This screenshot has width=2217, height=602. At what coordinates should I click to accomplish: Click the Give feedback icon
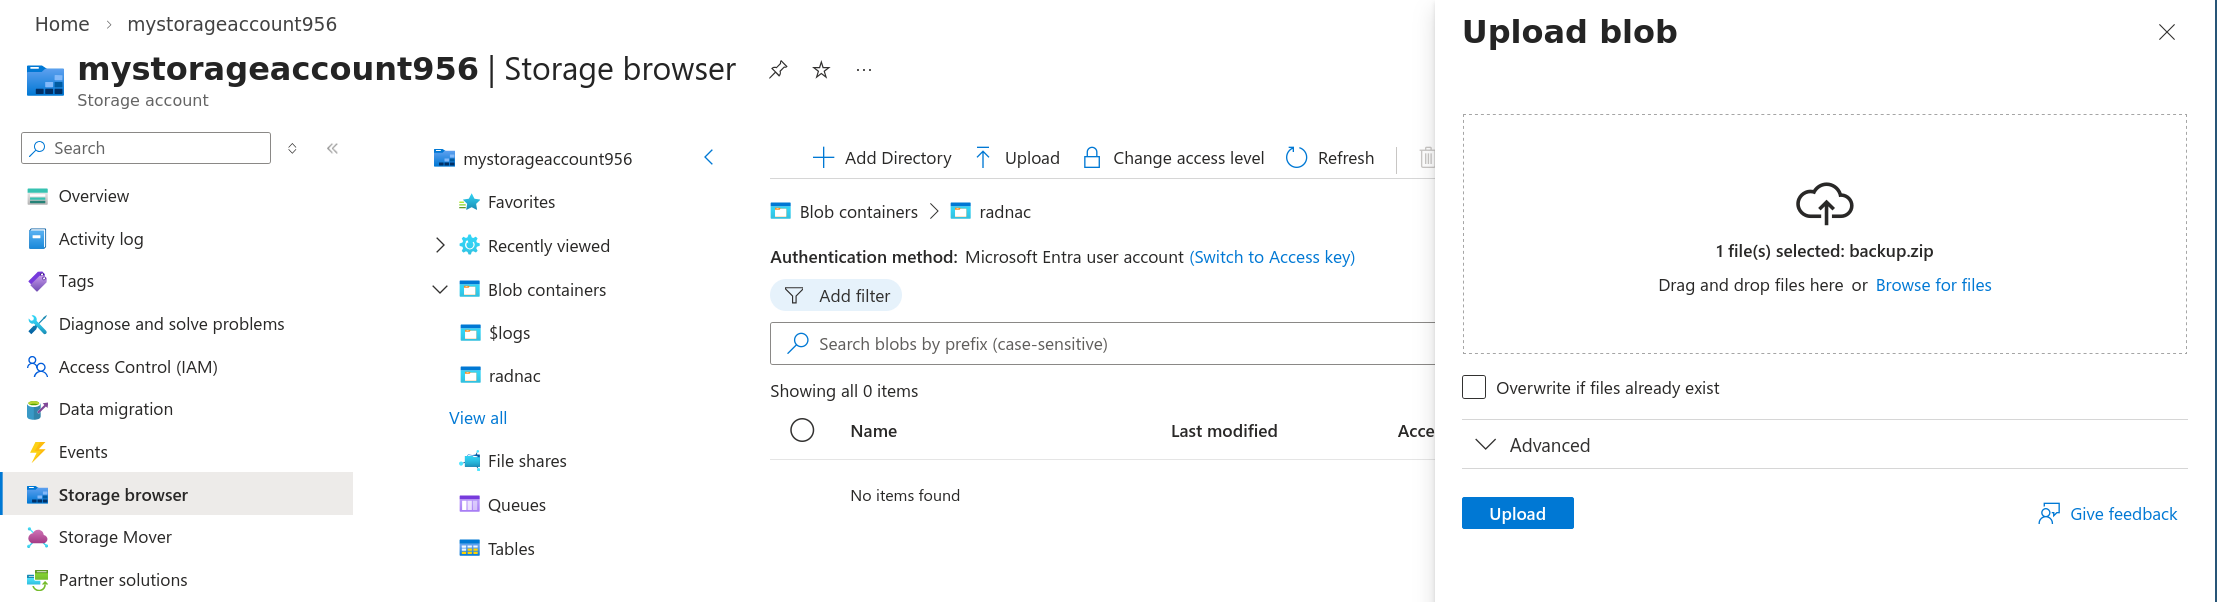pos(2049,514)
